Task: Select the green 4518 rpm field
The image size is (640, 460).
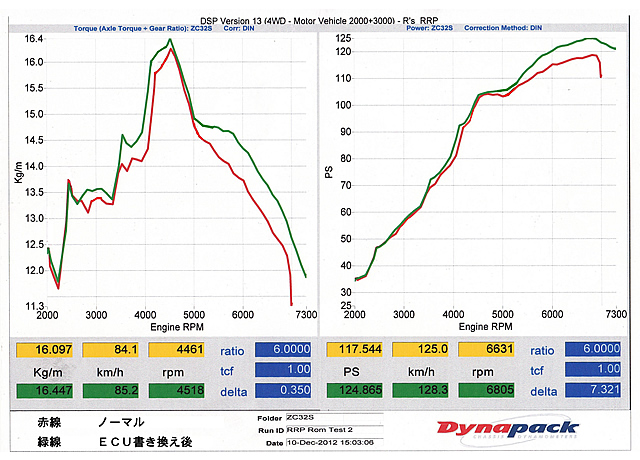Action: (176, 391)
